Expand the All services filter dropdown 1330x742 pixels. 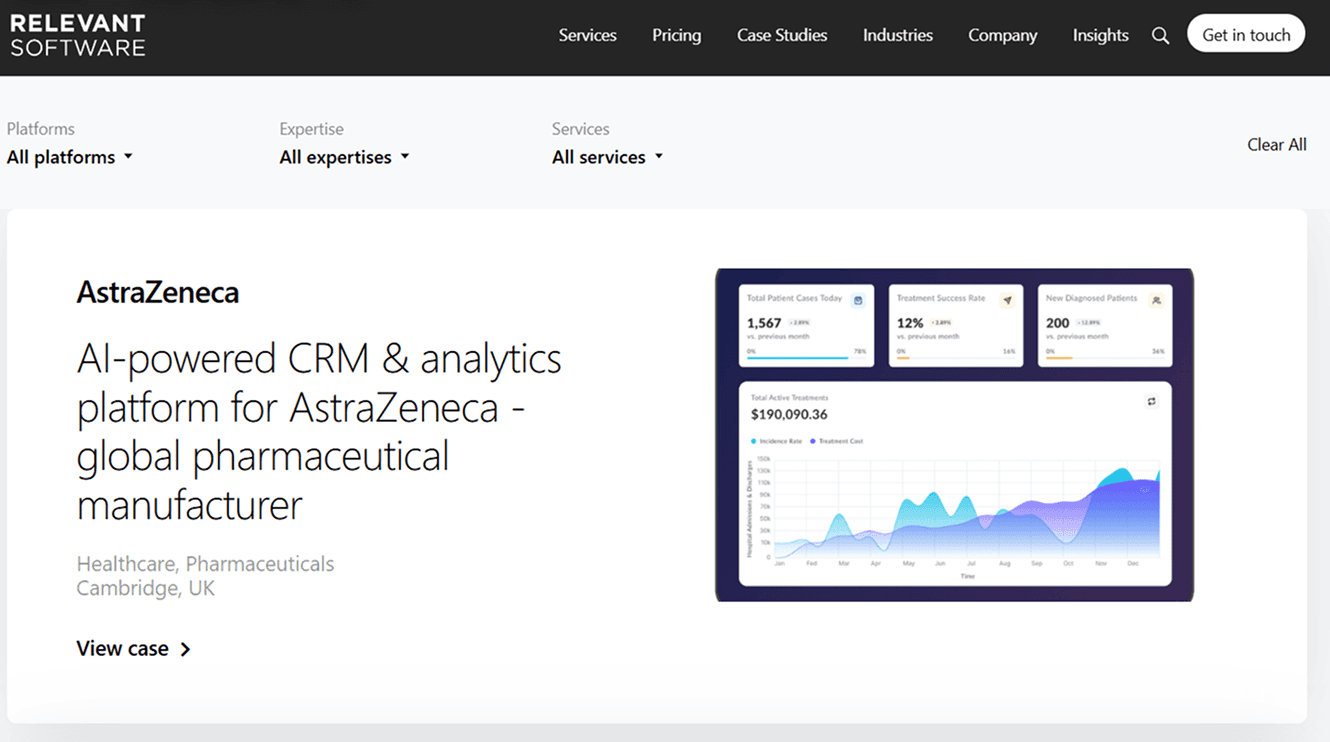coord(607,157)
